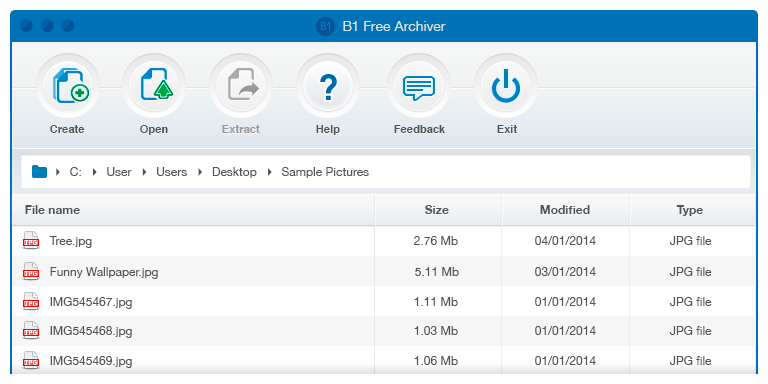Click the Extract toolbar icon

point(240,86)
